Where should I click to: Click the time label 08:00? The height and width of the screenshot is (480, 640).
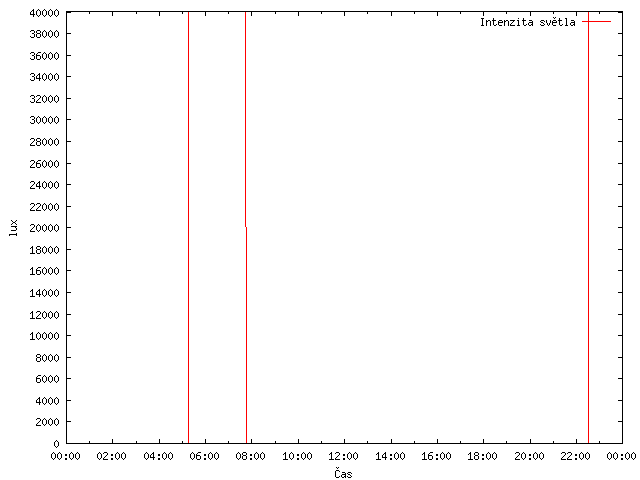point(251,456)
